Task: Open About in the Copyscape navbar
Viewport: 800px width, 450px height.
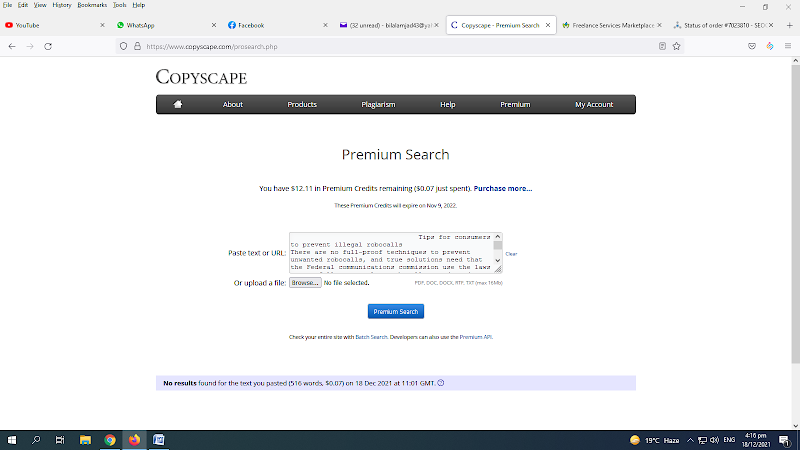Action: [233, 104]
